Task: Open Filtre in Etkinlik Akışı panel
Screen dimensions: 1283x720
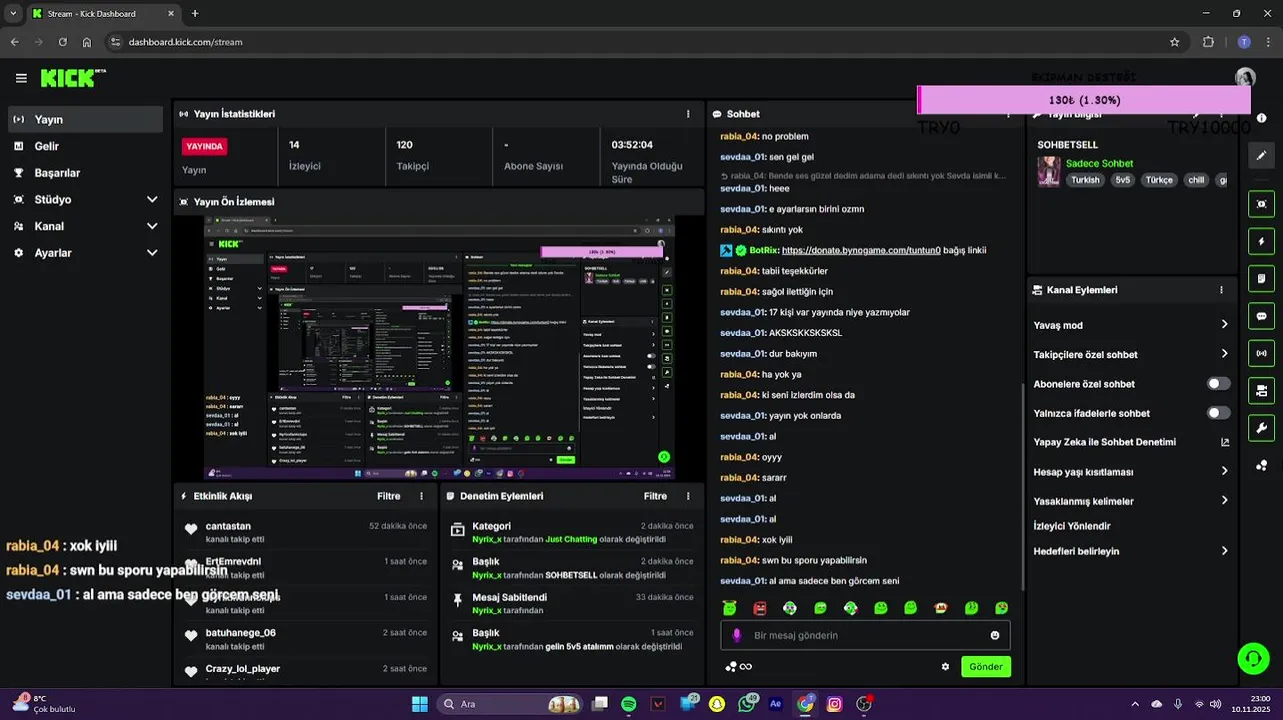Action: click(x=389, y=496)
